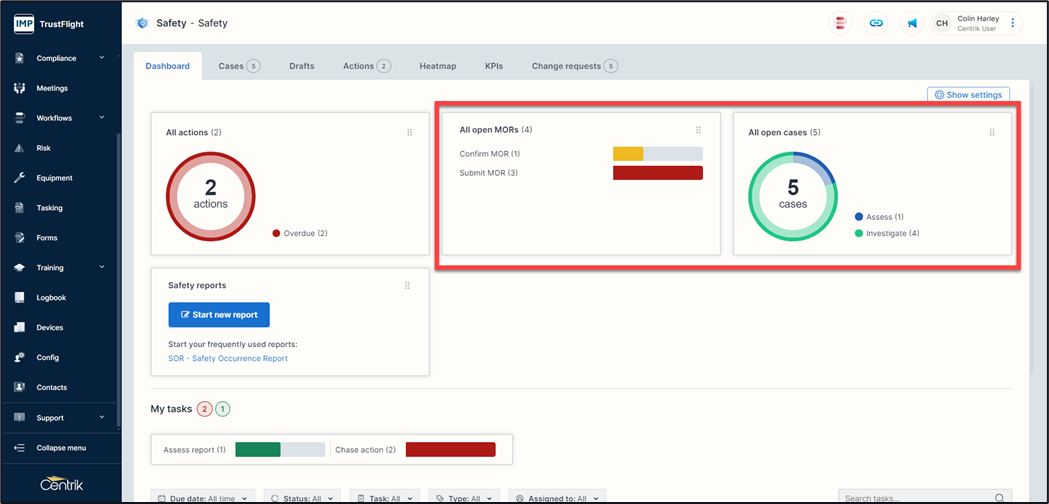Click the drag handle on All actions widget
The width and height of the screenshot is (1049, 504).
[410, 132]
